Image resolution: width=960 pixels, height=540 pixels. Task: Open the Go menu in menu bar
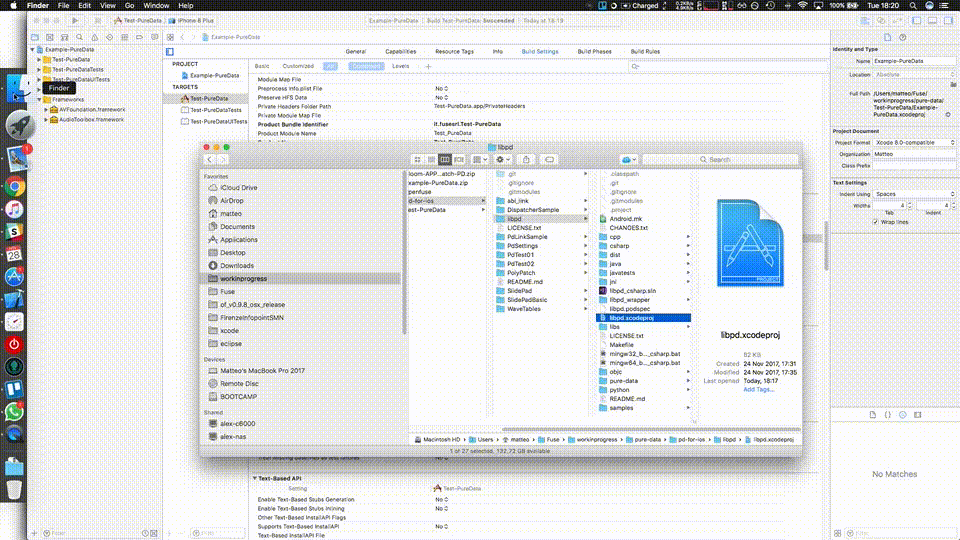pos(129,6)
